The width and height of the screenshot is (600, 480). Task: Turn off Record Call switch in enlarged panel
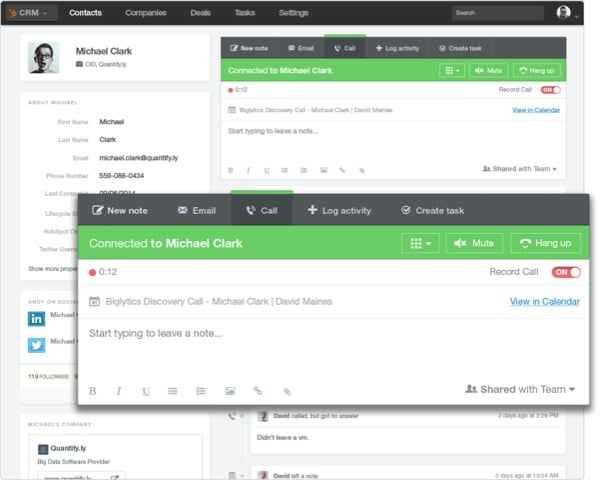pos(566,272)
